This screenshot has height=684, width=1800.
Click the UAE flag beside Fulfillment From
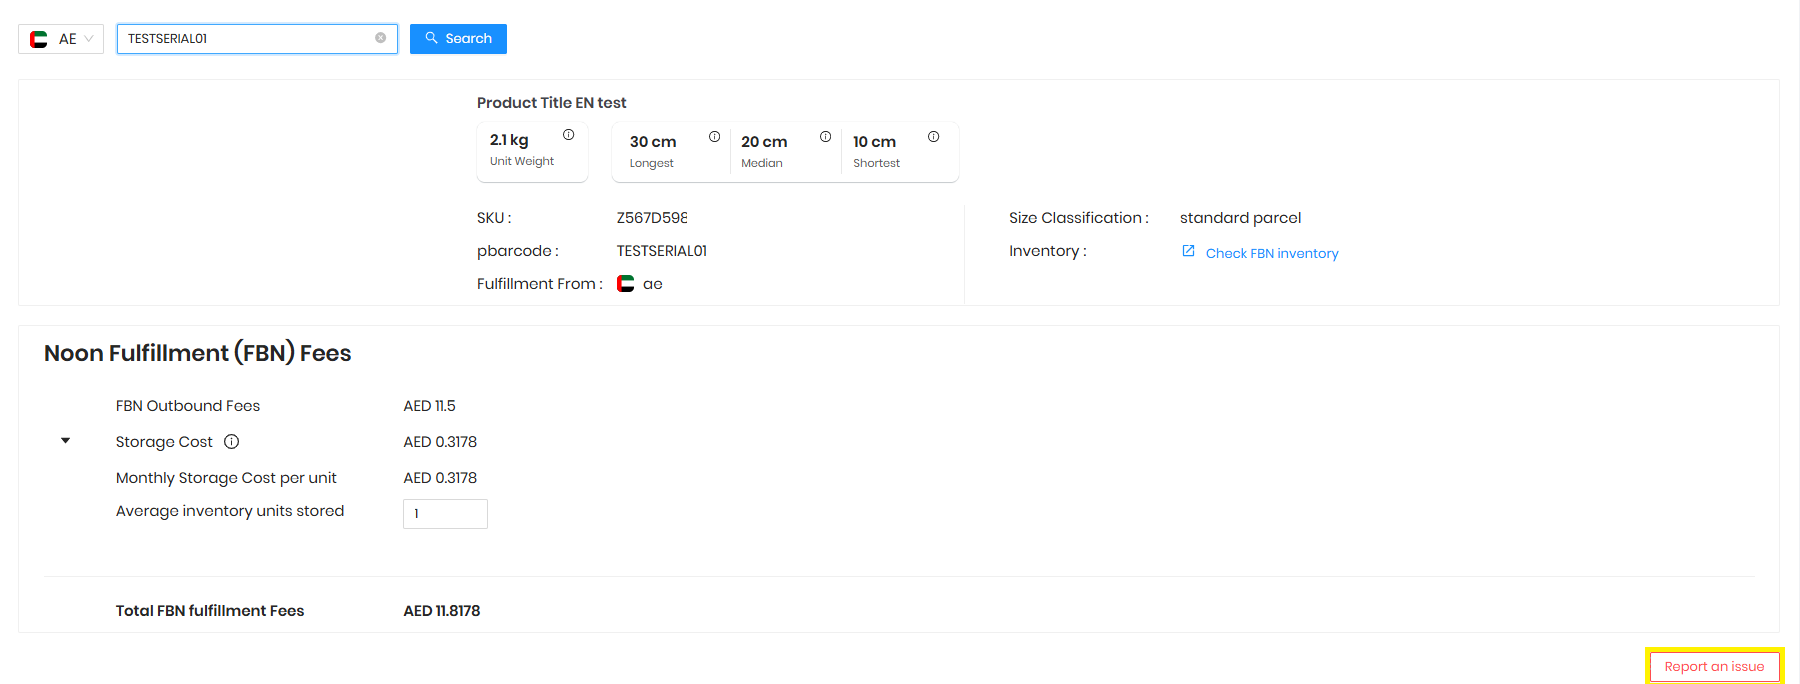[626, 284]
